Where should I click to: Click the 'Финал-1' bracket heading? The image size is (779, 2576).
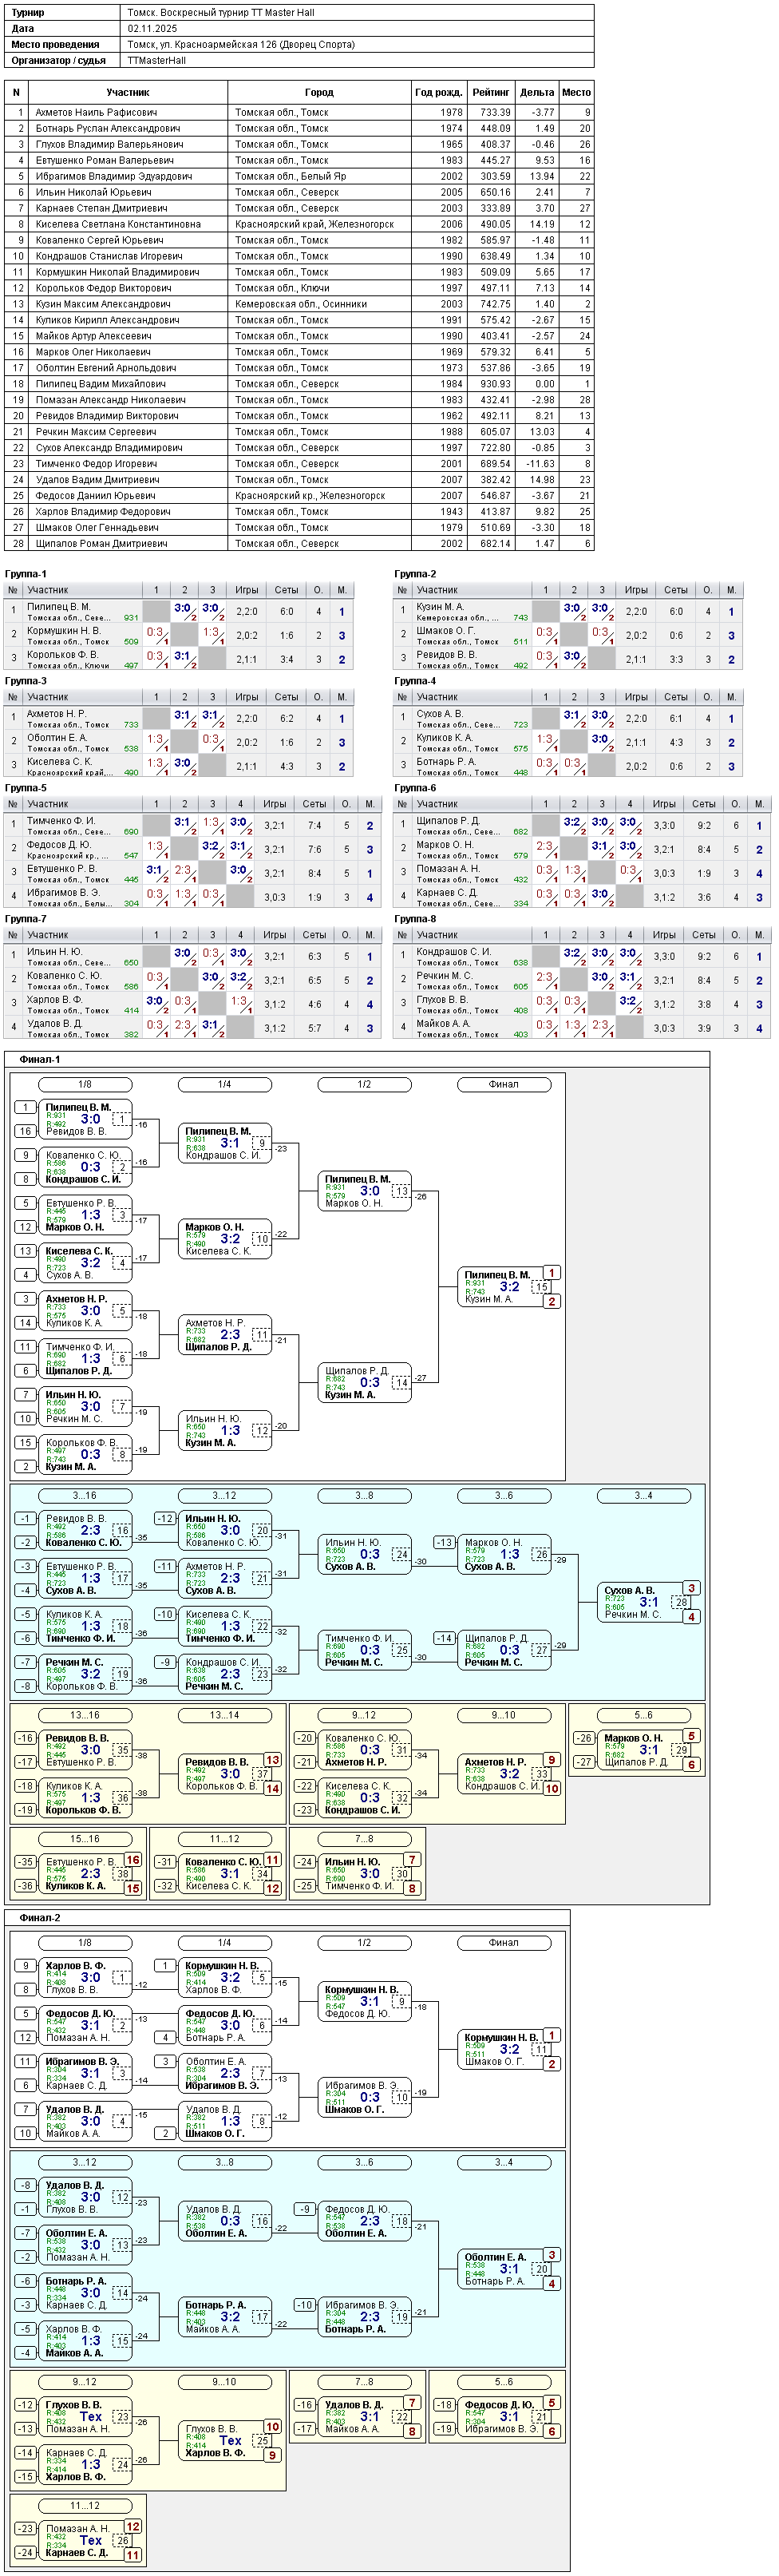click(40, 1060)
